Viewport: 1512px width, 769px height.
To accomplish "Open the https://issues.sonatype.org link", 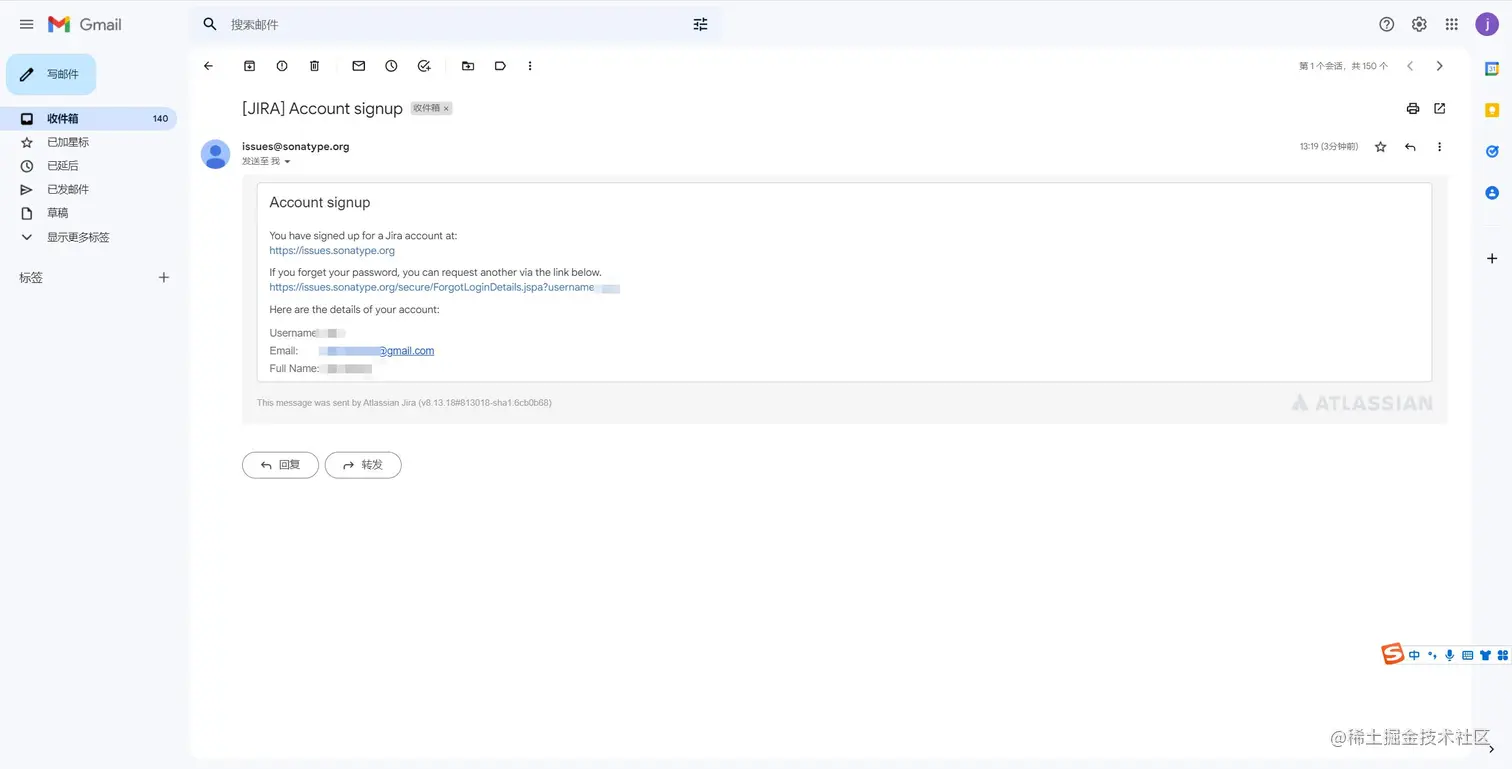I will point(332,251).
